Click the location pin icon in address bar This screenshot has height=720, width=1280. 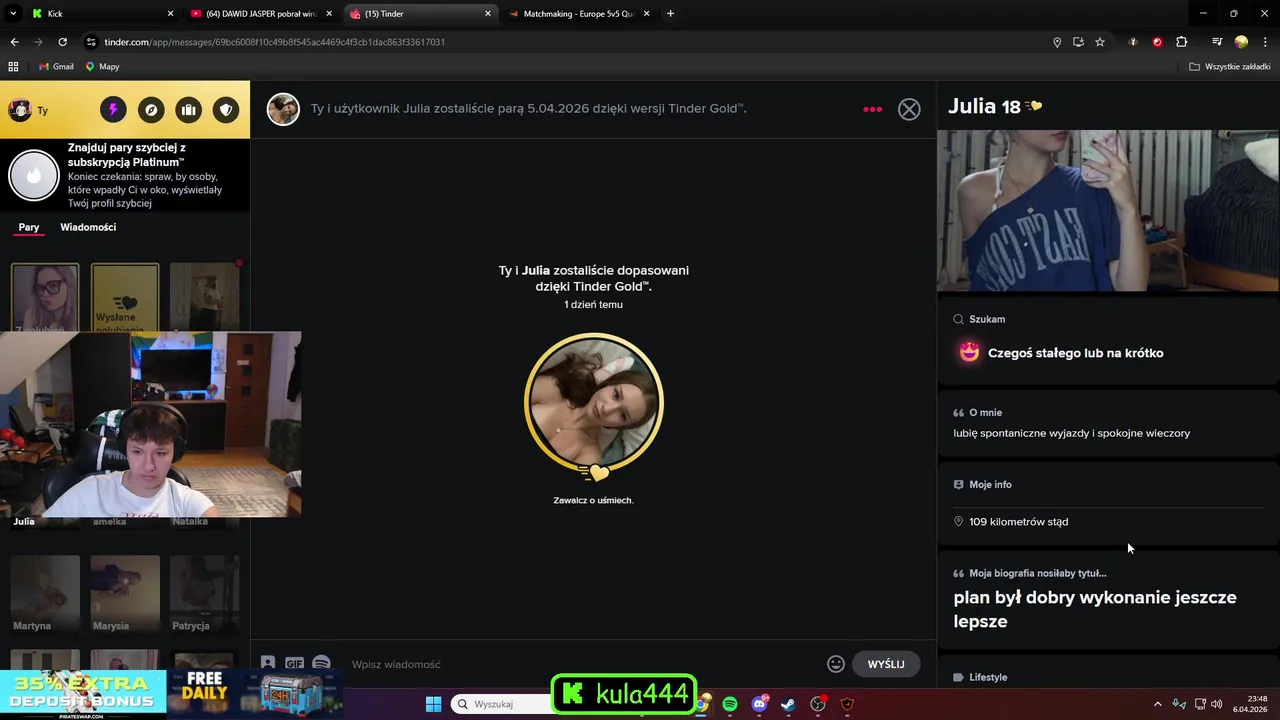coord(1057,42)
